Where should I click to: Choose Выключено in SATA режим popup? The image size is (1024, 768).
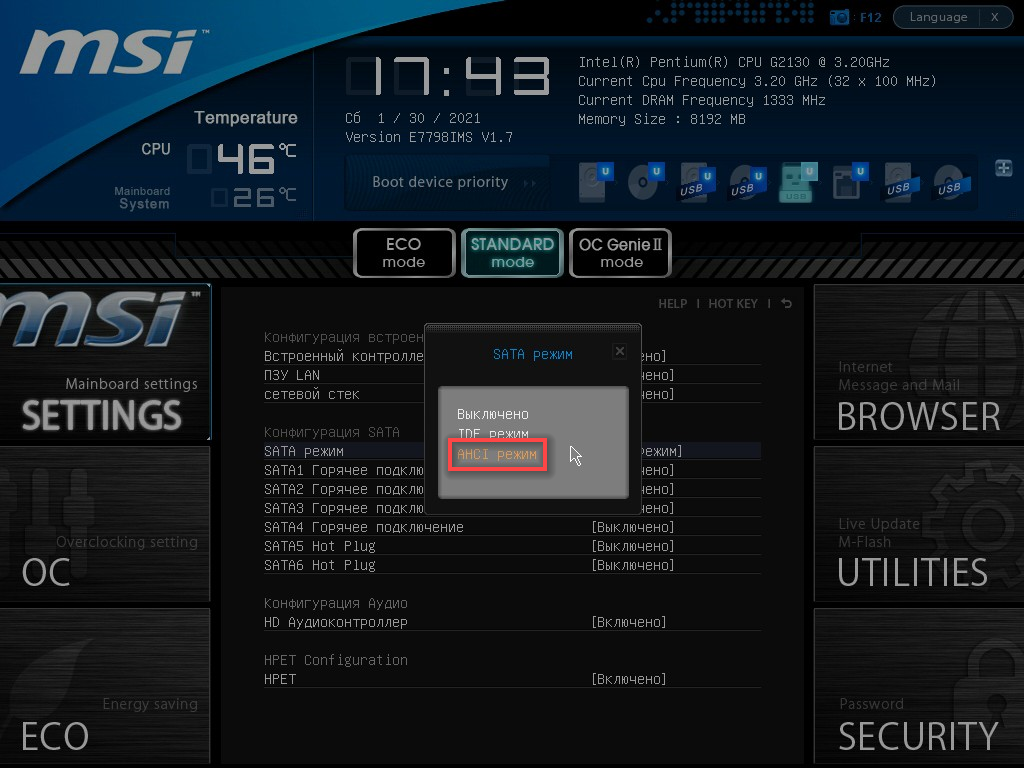tap(492, 414)
